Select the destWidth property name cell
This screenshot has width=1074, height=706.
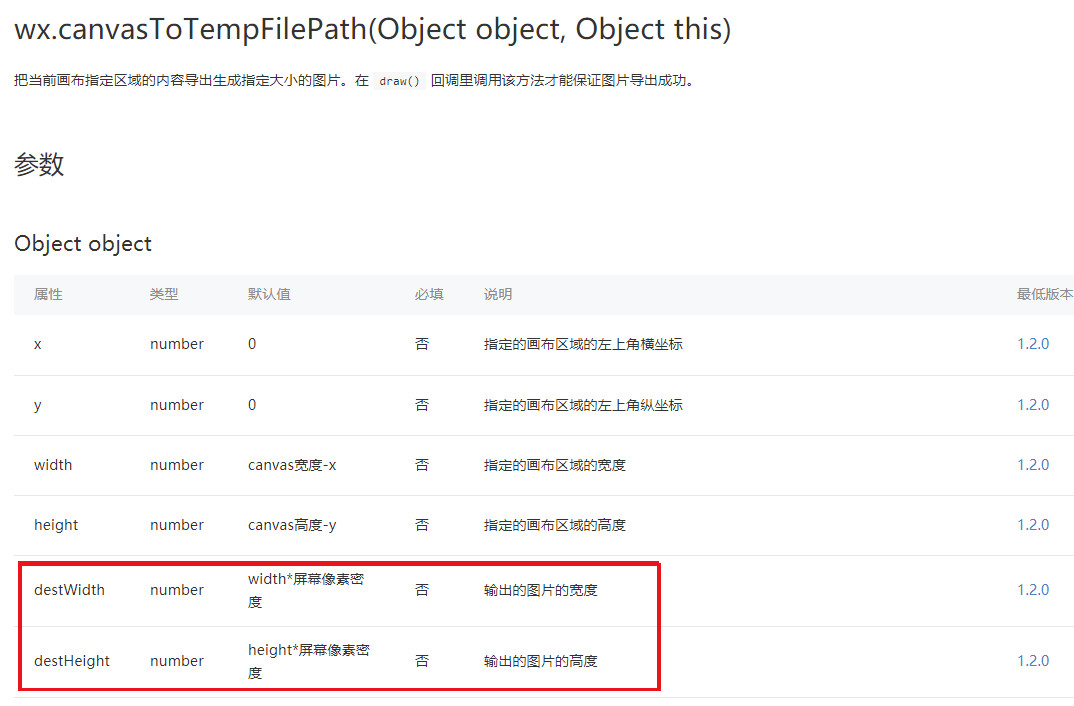coord(69,590)
